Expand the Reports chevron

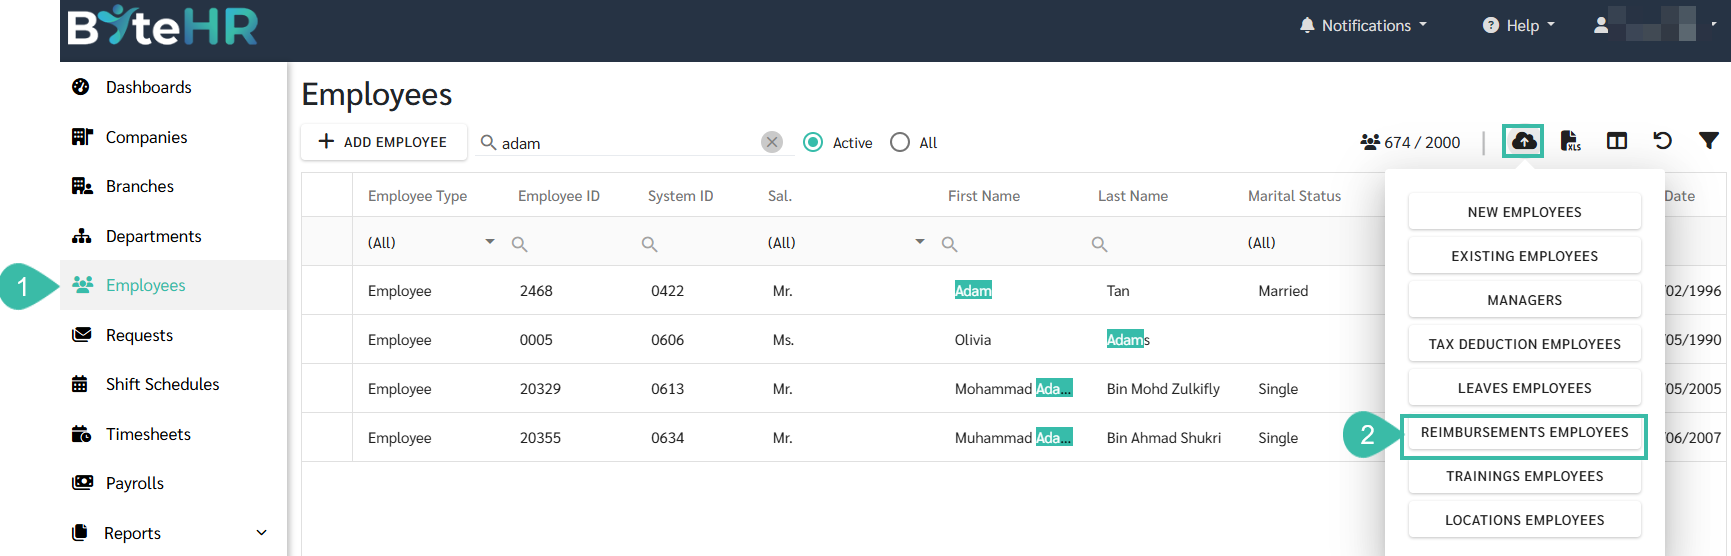(x=262, y=533)
